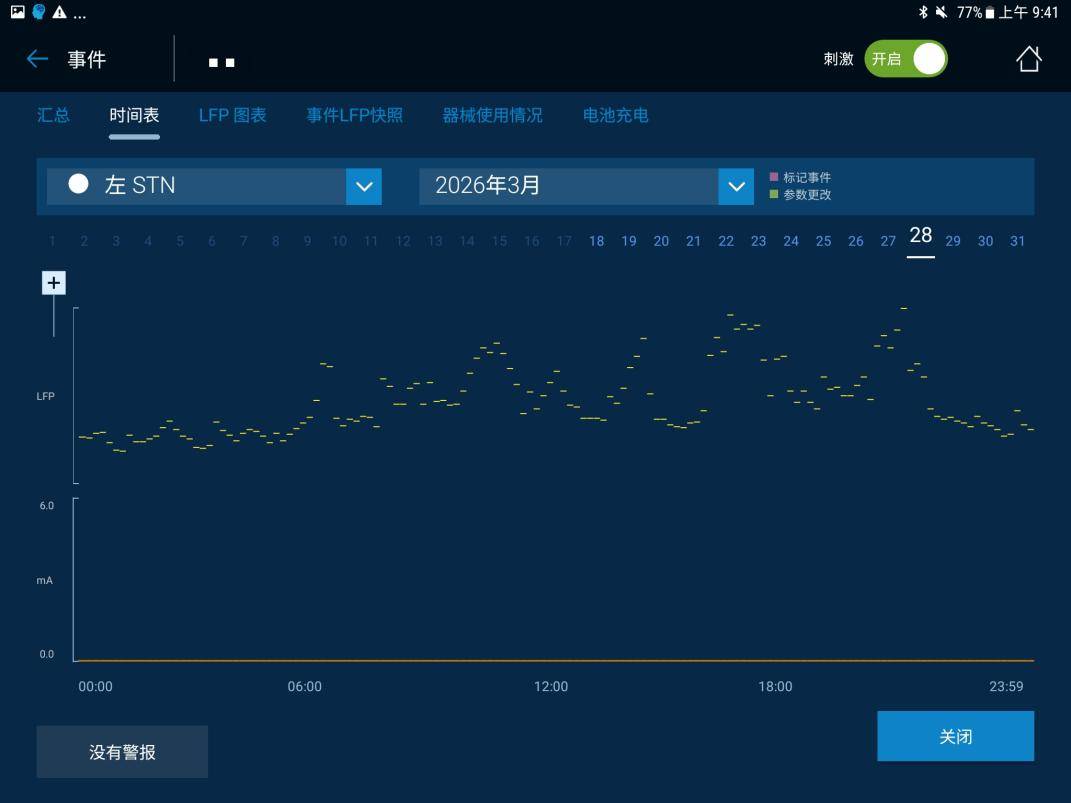
Task: Switch to the LFP 图表 tab
Action: [x=232, y=115]
